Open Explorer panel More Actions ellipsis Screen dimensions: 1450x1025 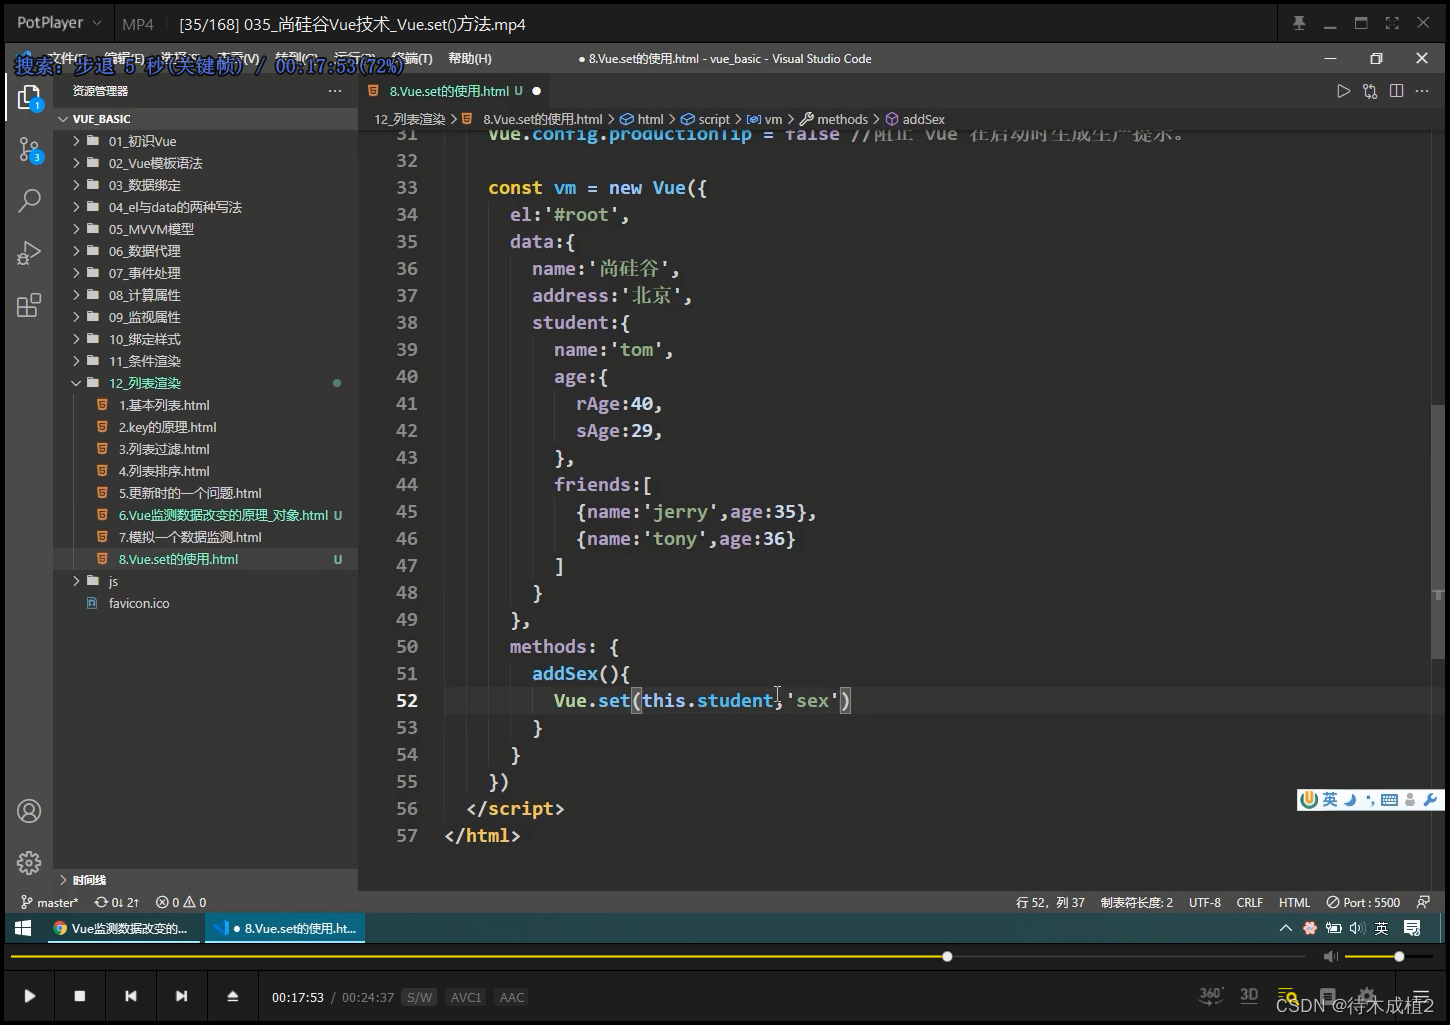(x=335, y=91)
